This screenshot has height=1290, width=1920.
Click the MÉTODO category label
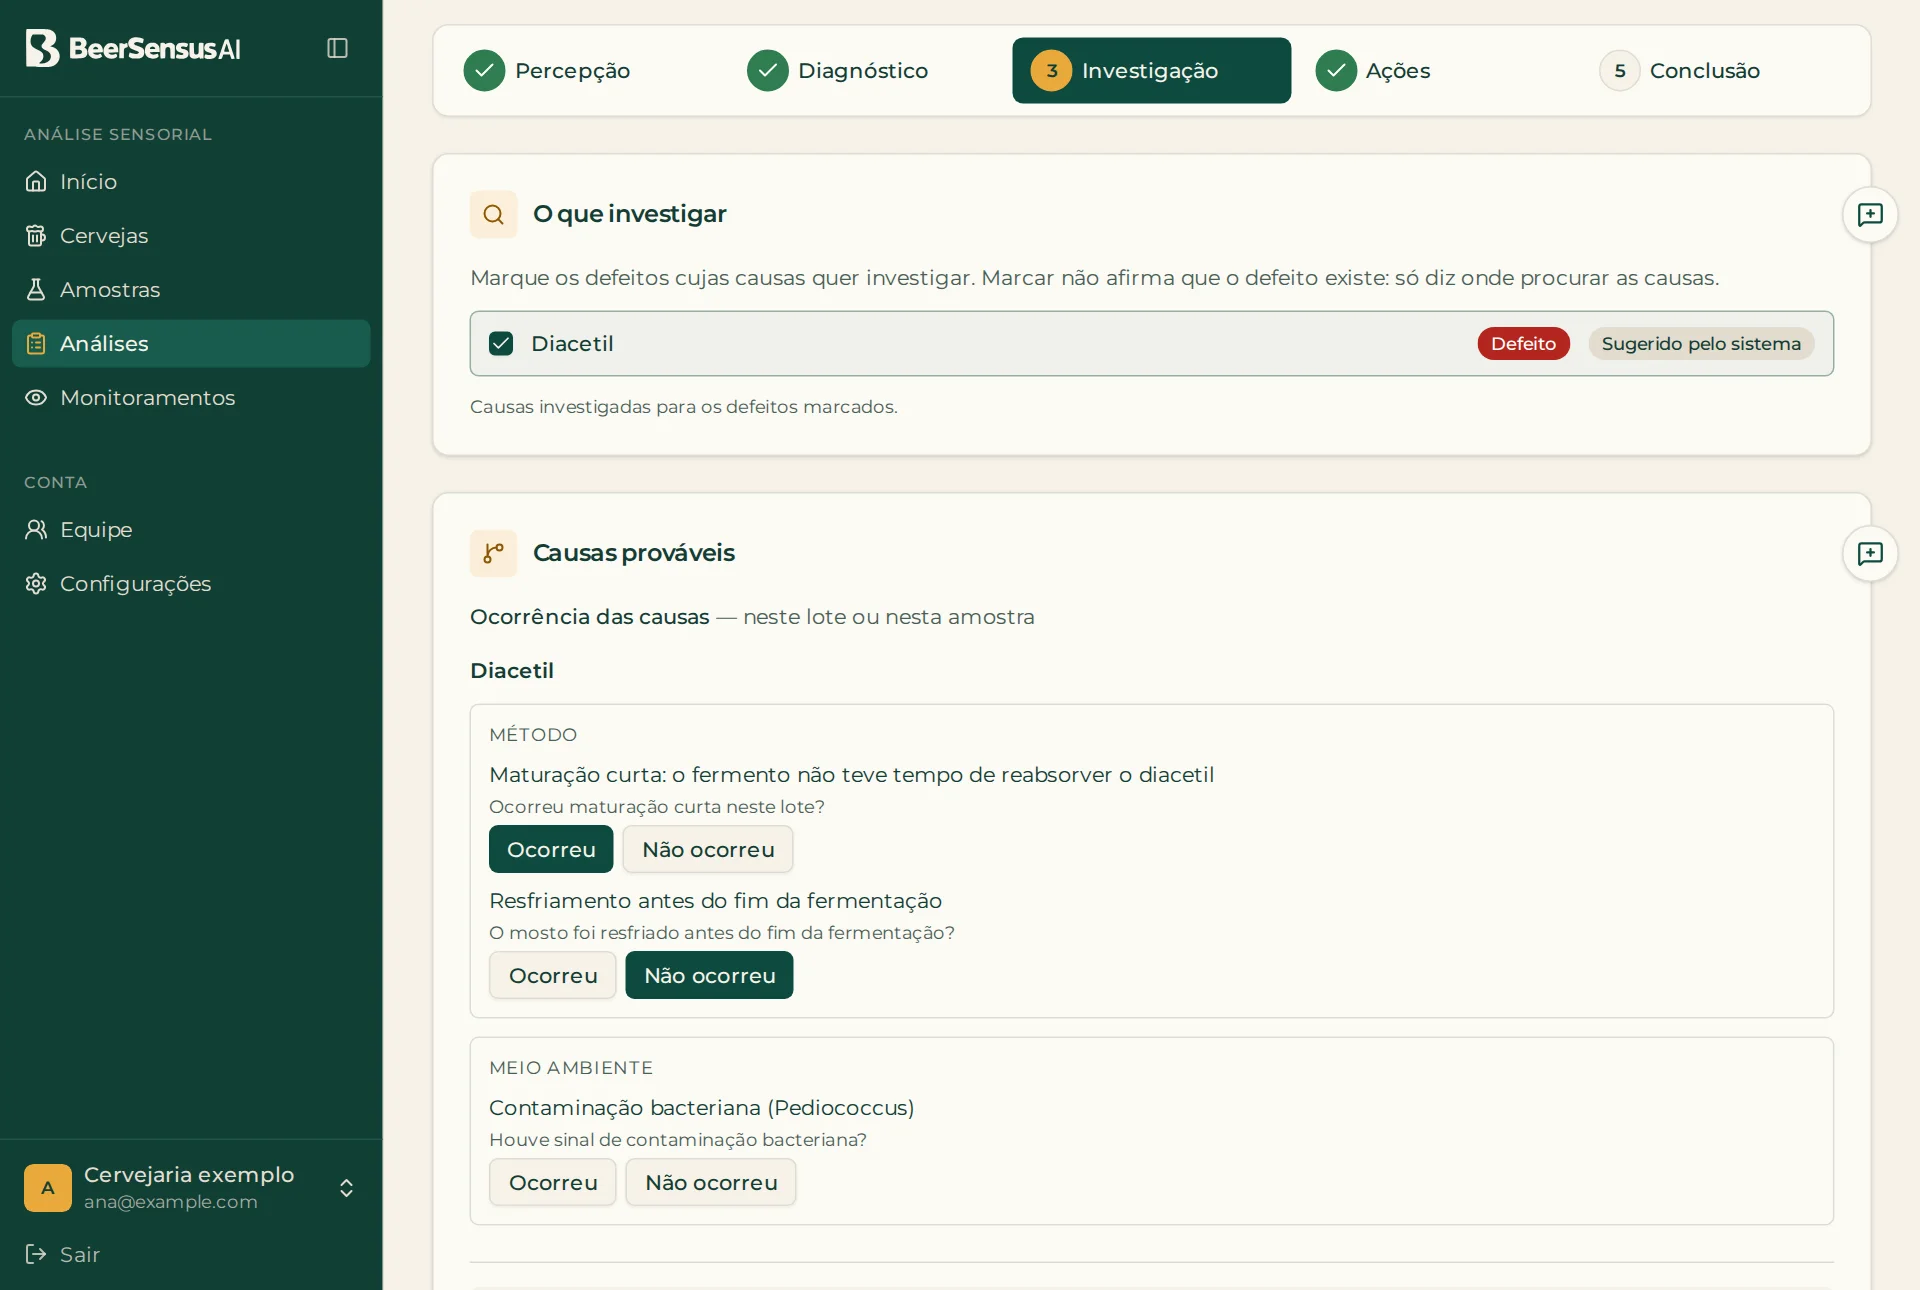click(x=533, y=734)
